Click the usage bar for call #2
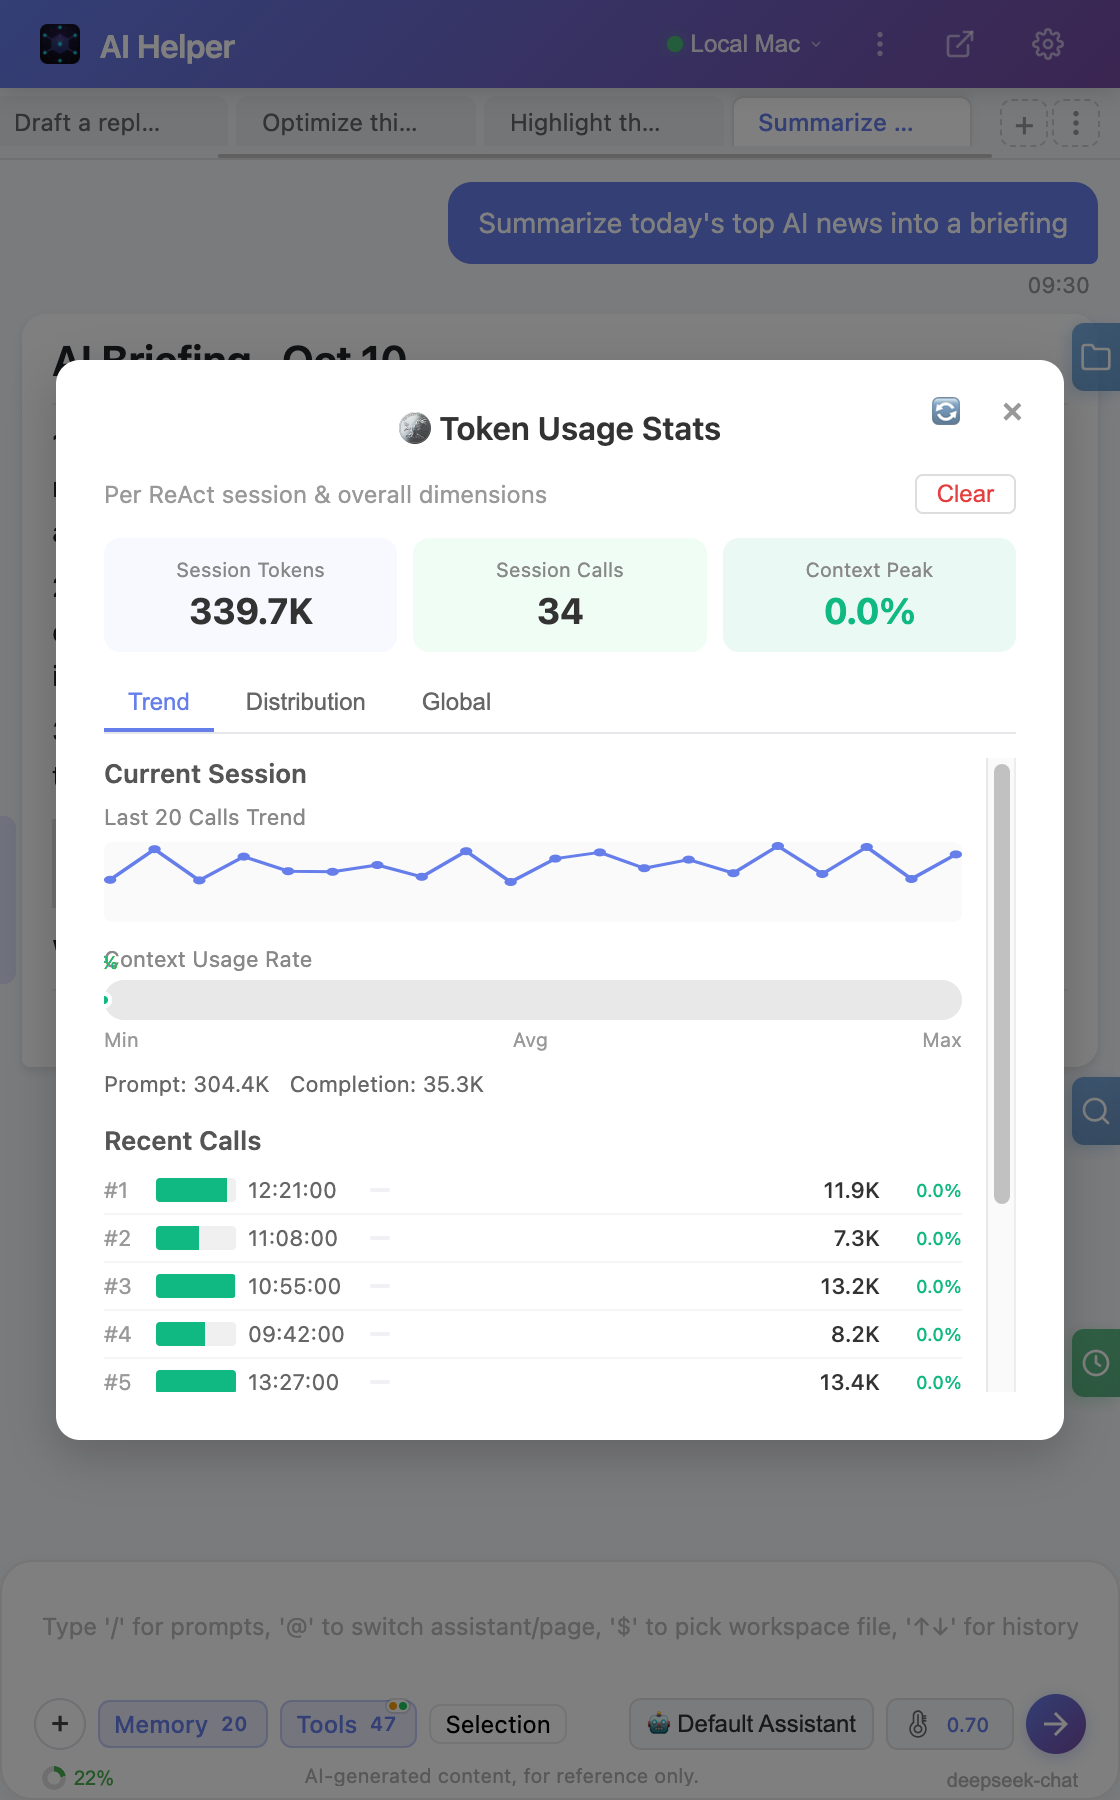1120x1800 pixels. coord(196,1238)
